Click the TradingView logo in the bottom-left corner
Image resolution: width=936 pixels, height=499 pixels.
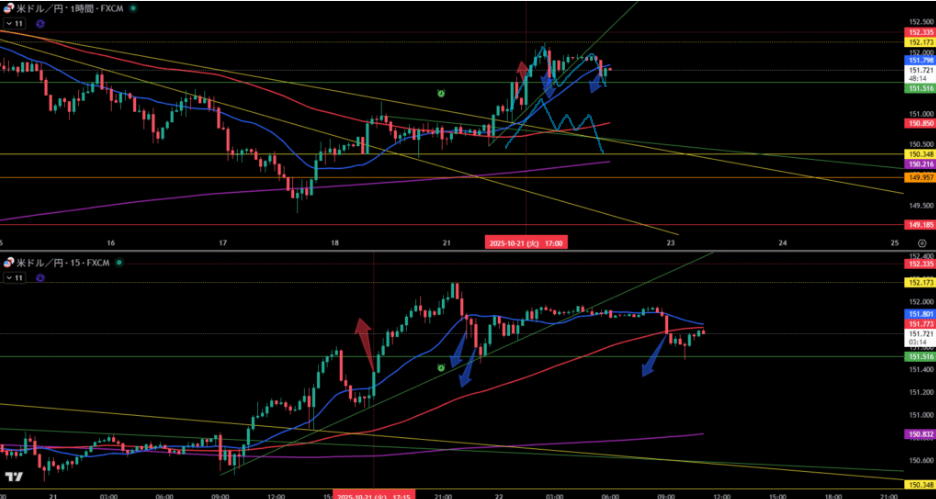[x=14, y=478]
